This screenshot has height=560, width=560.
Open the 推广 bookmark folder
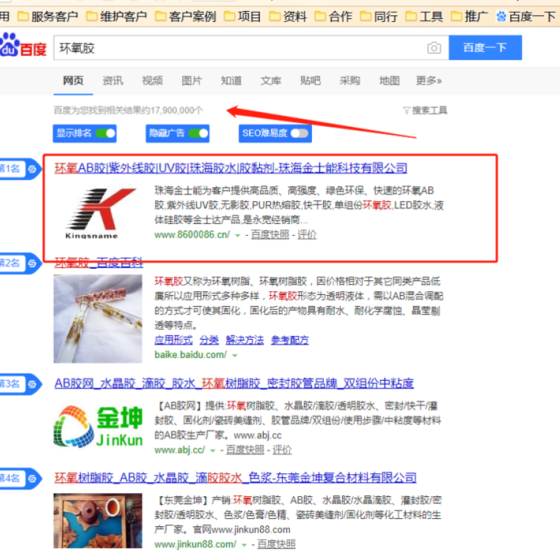tap(470, 16)
